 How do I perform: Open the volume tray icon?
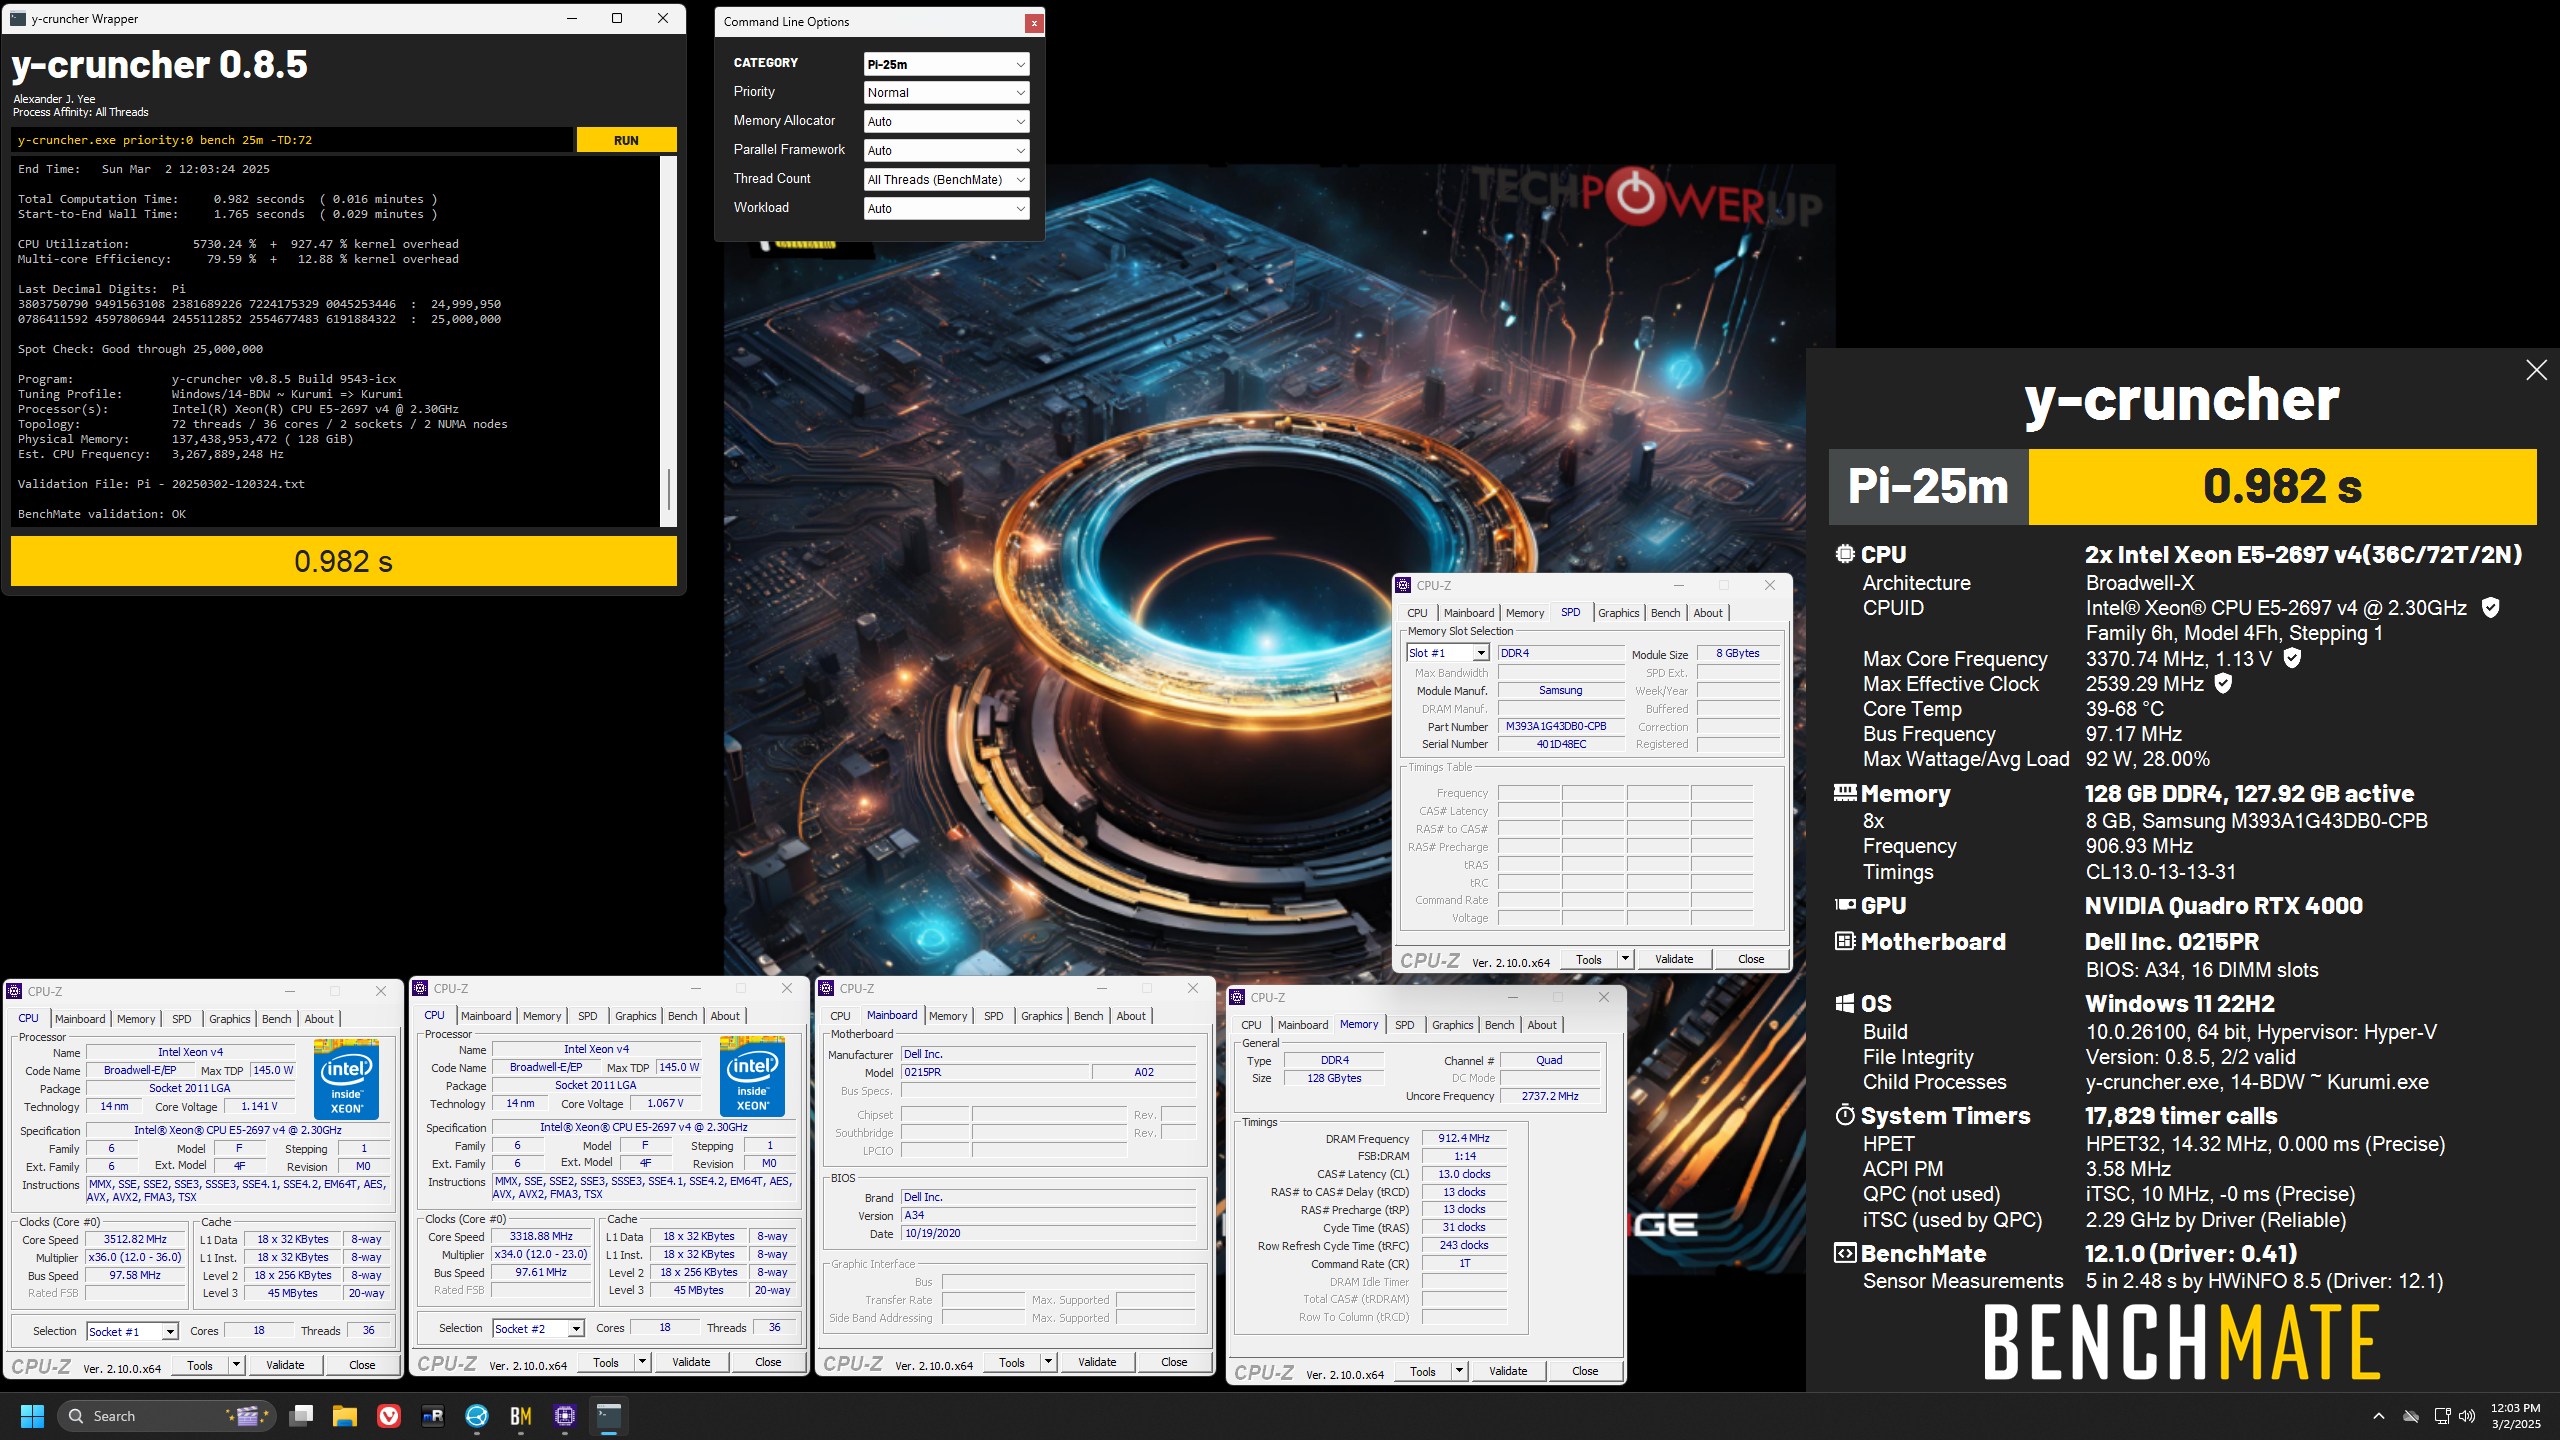click(2467, 1416)
